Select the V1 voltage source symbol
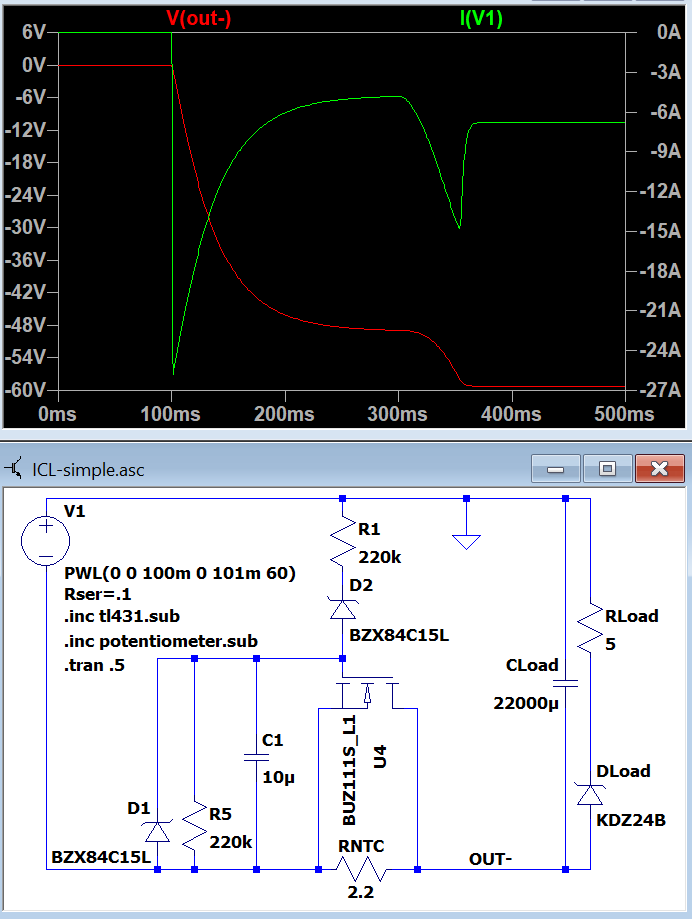The image size is (692, 919). coord(46,541)
